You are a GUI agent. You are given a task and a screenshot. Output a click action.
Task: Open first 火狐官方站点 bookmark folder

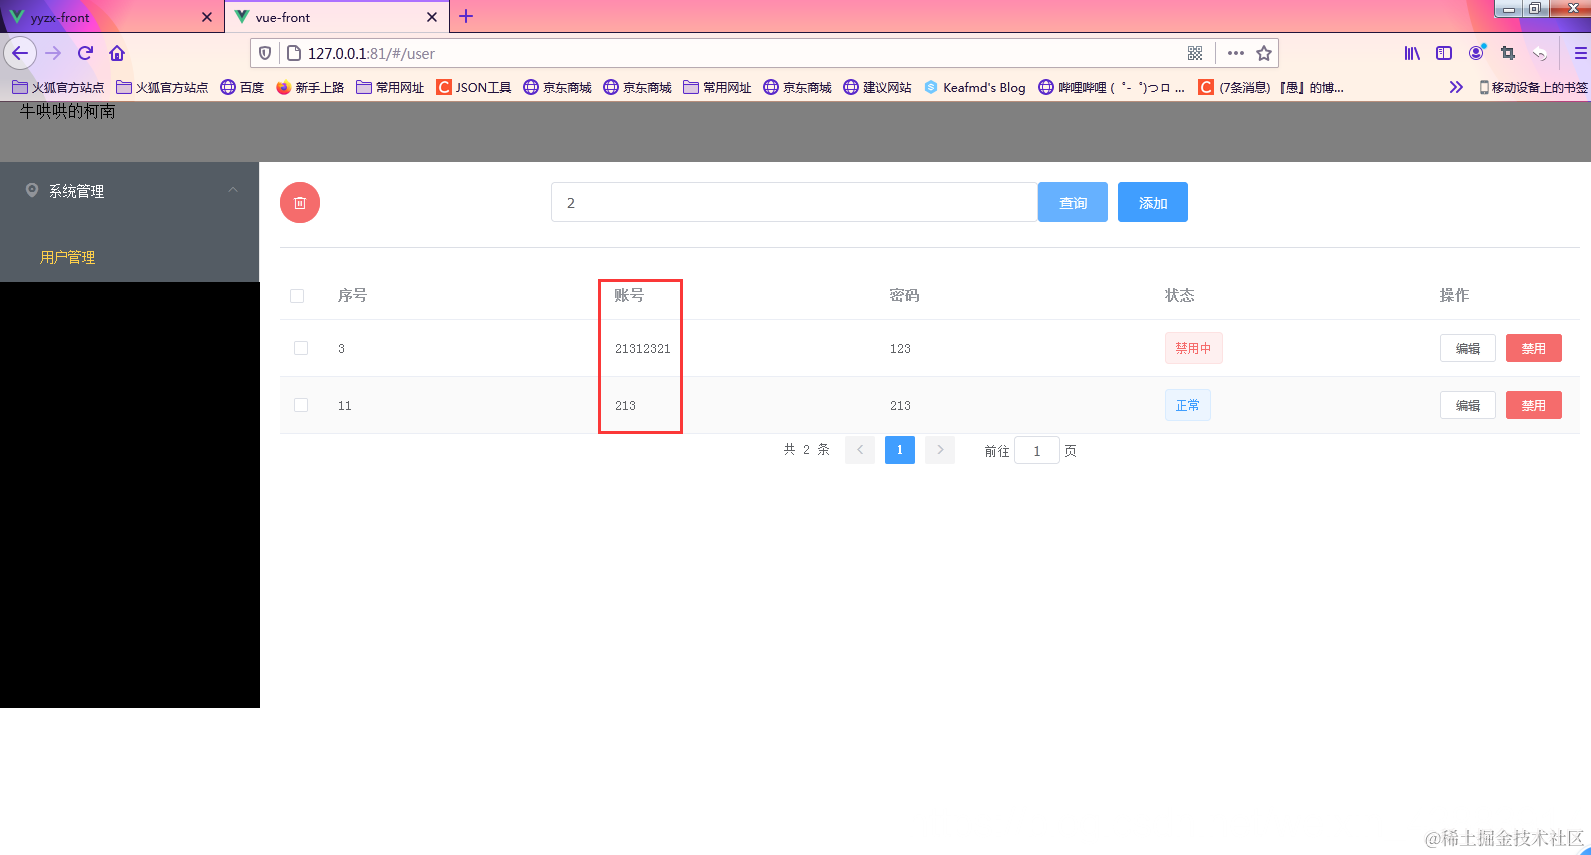pos(58,87)
